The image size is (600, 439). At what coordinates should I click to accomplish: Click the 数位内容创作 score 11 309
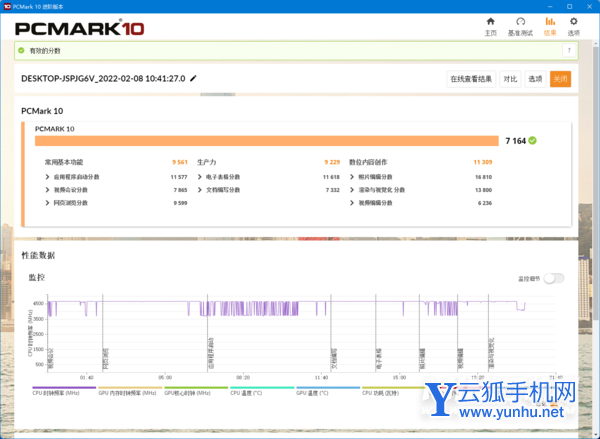(x=483, y=162)
